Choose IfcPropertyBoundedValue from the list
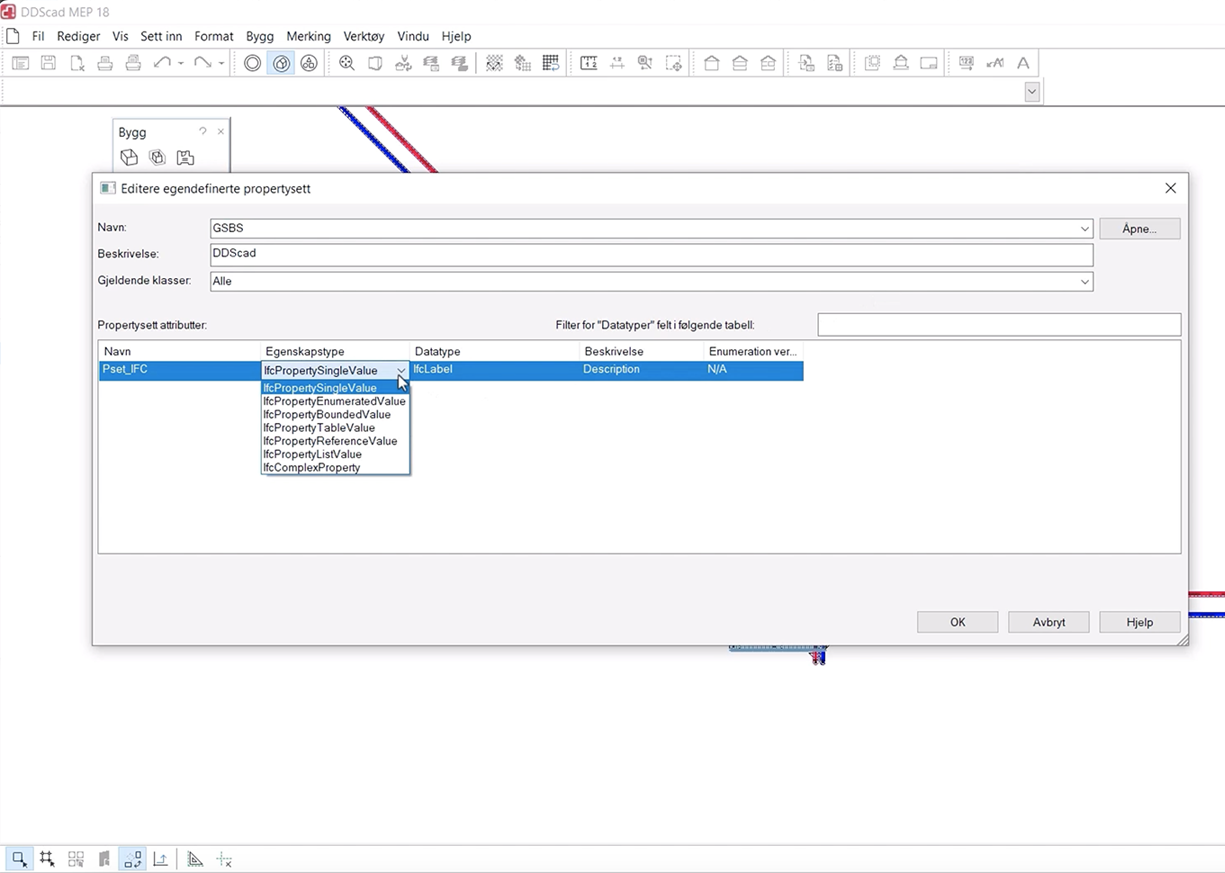 coord(335,414)
